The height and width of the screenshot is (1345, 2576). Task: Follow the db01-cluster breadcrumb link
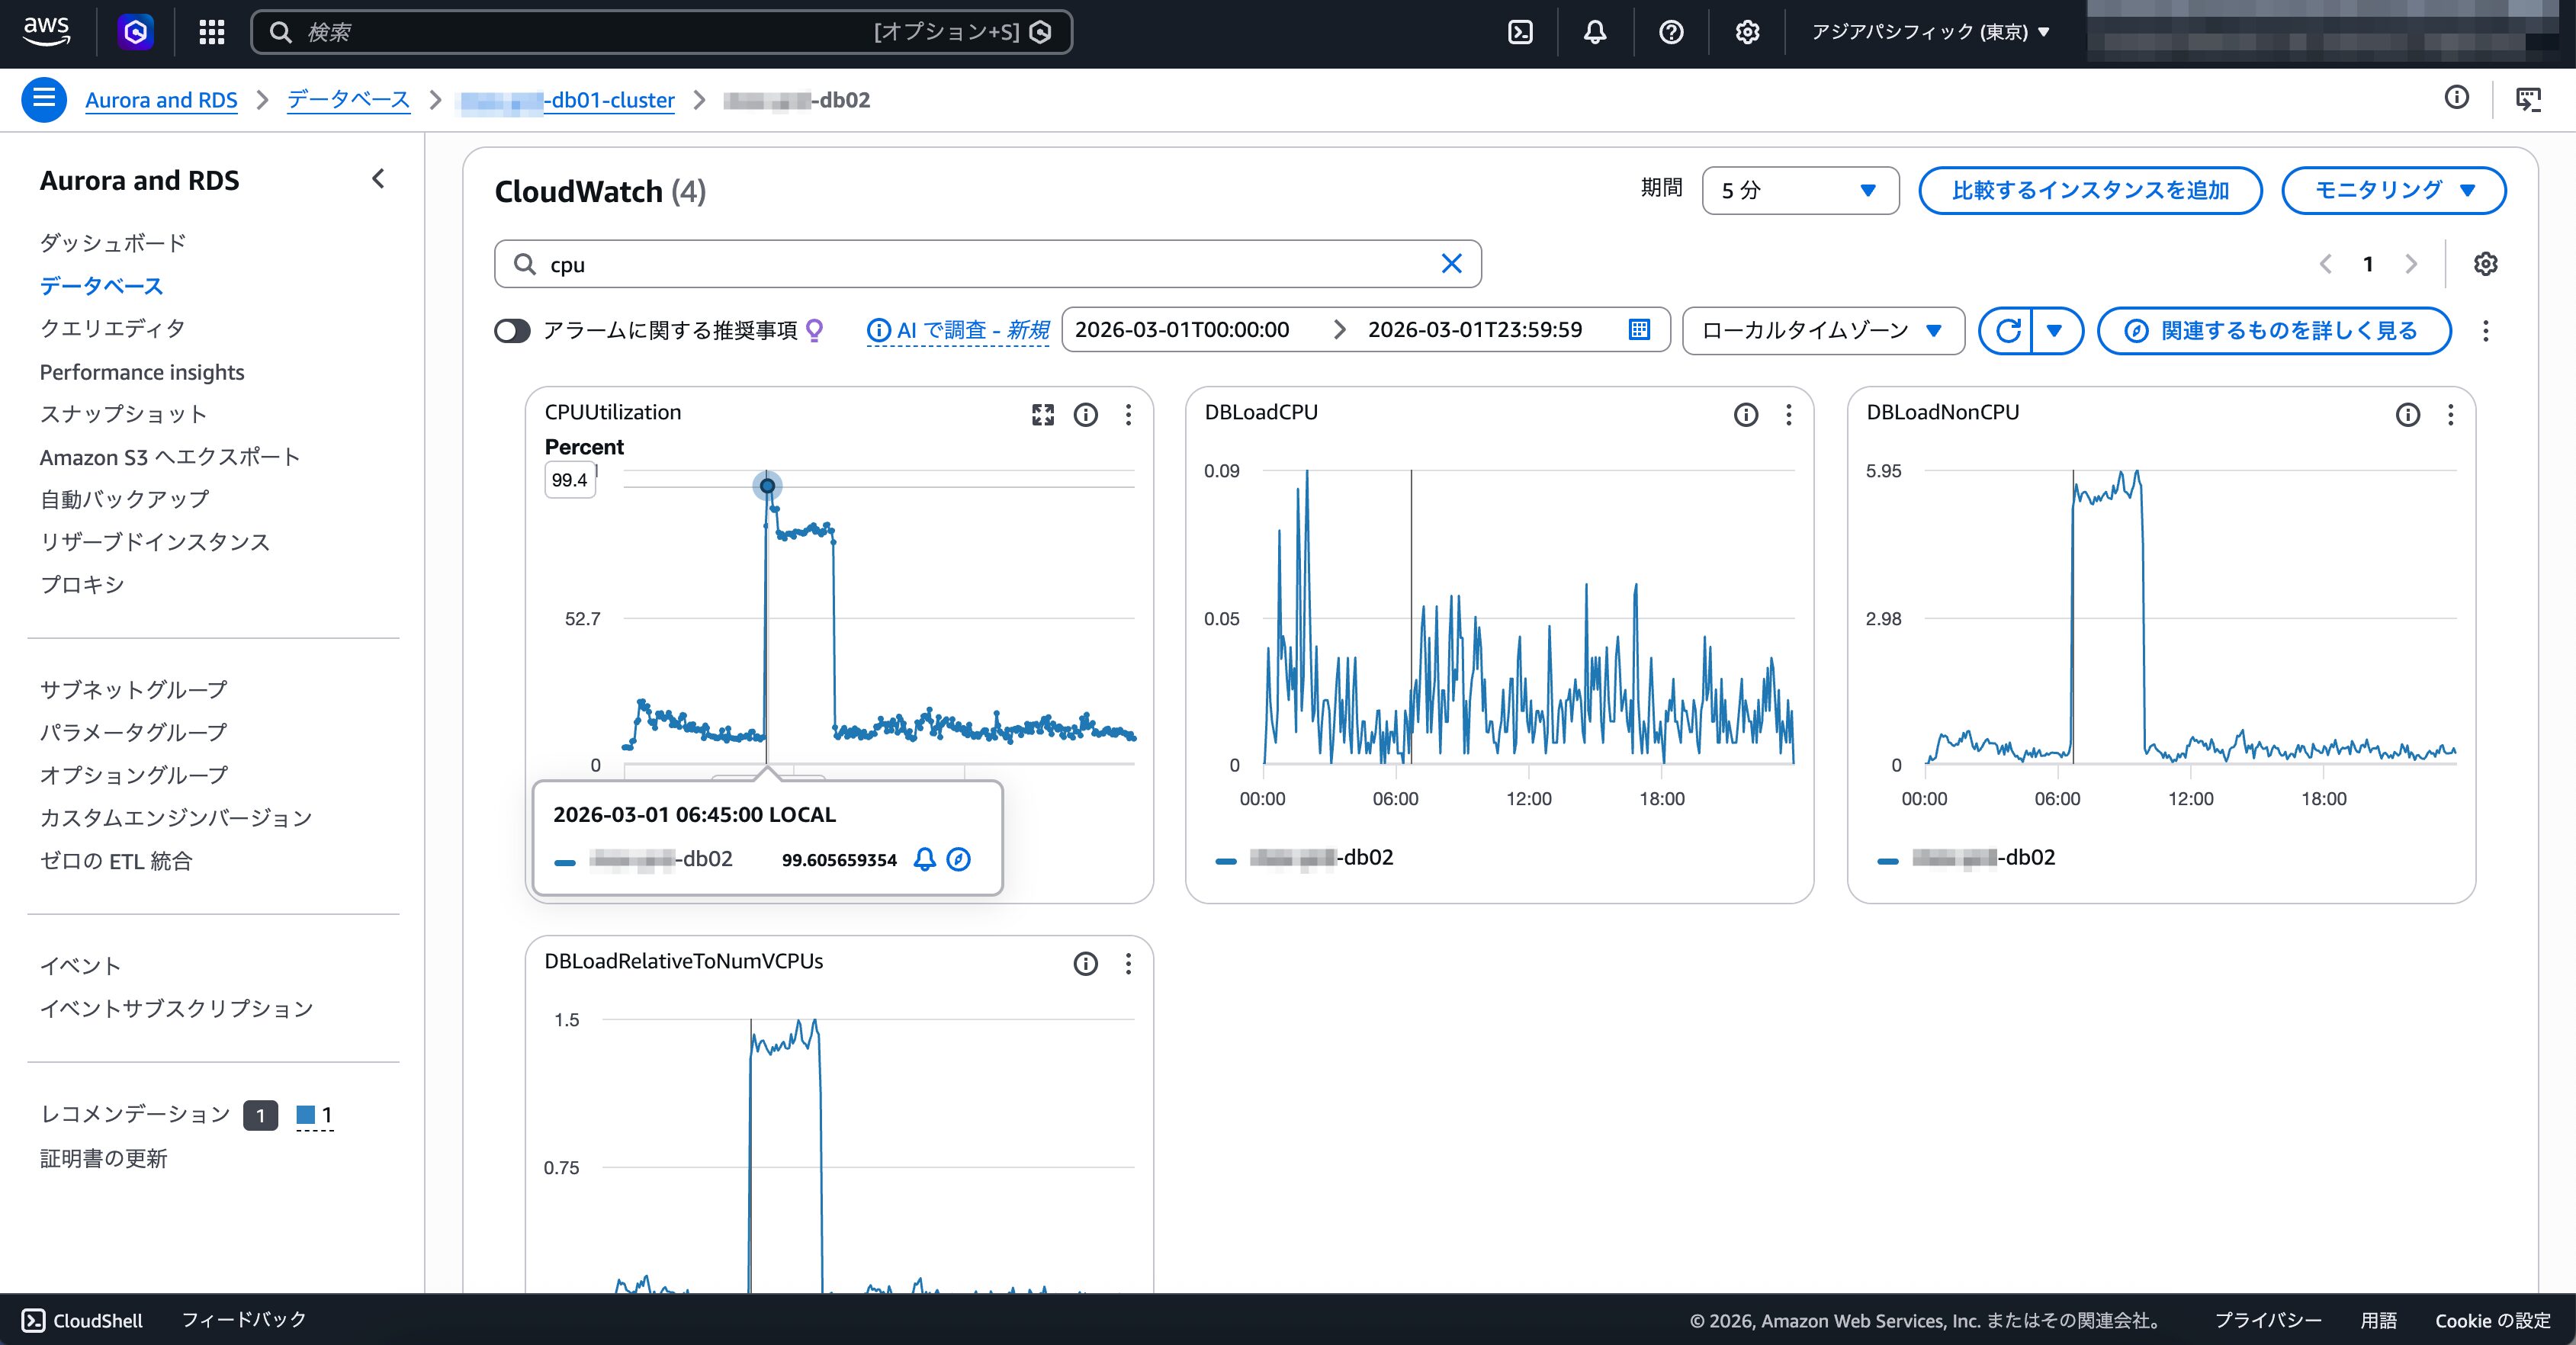566,100
